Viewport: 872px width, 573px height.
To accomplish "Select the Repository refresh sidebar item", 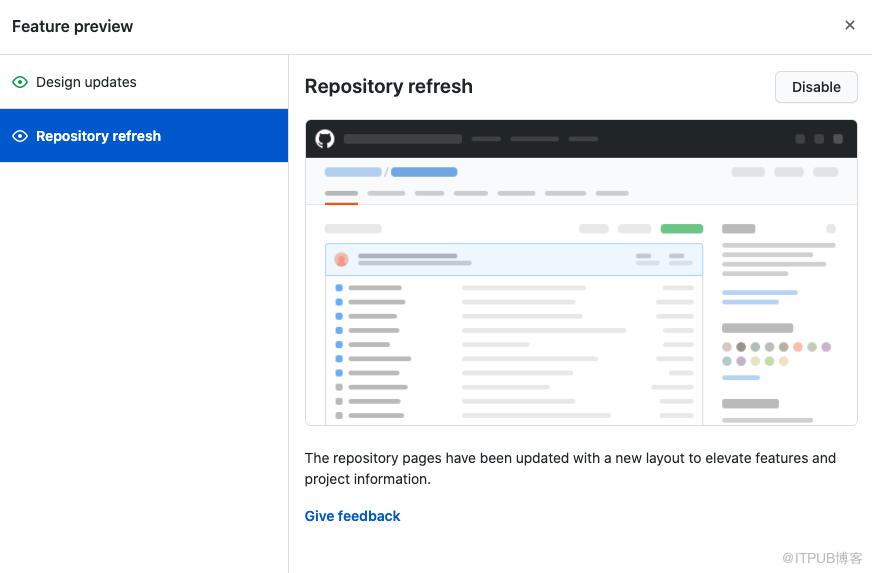I will tap(144, 136).
